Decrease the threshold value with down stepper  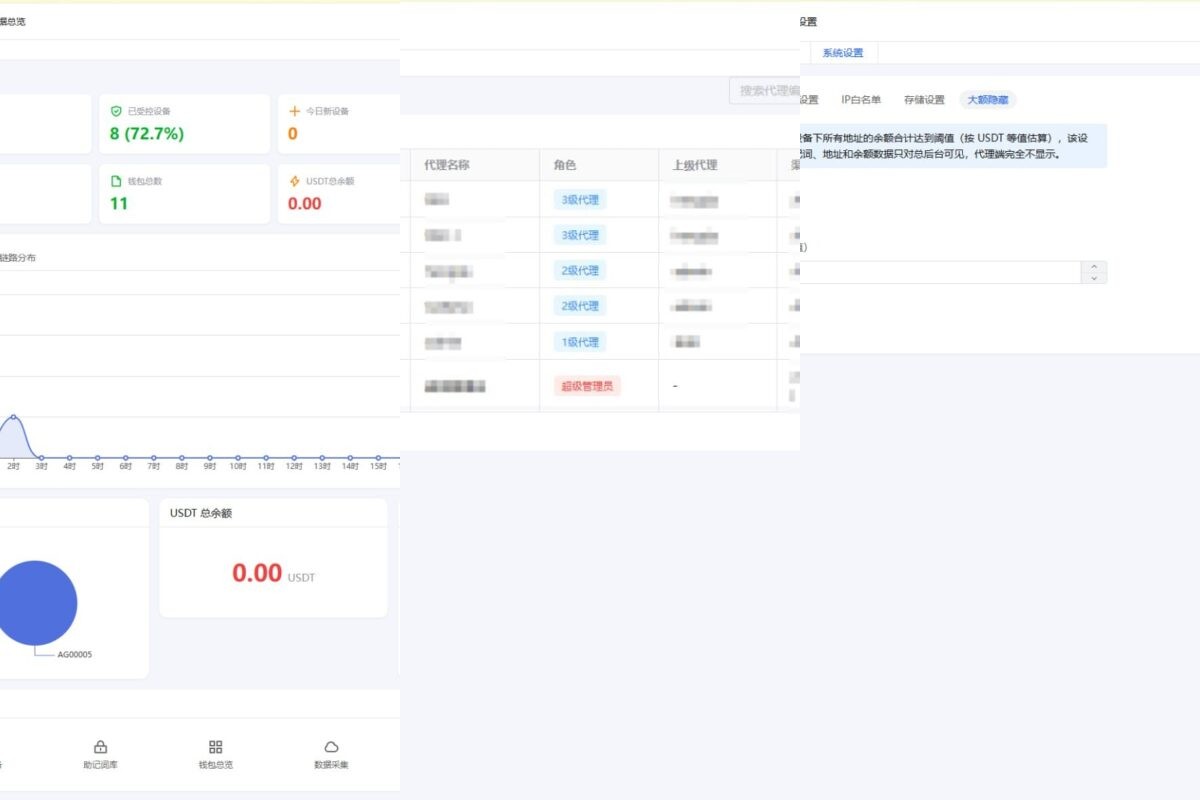(x=1094, y=278)
